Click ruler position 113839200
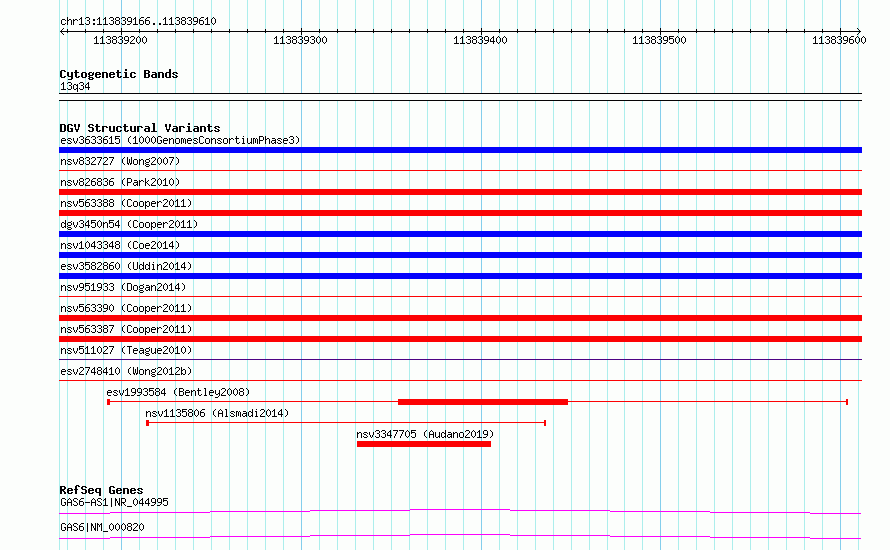 click(120, 40)
